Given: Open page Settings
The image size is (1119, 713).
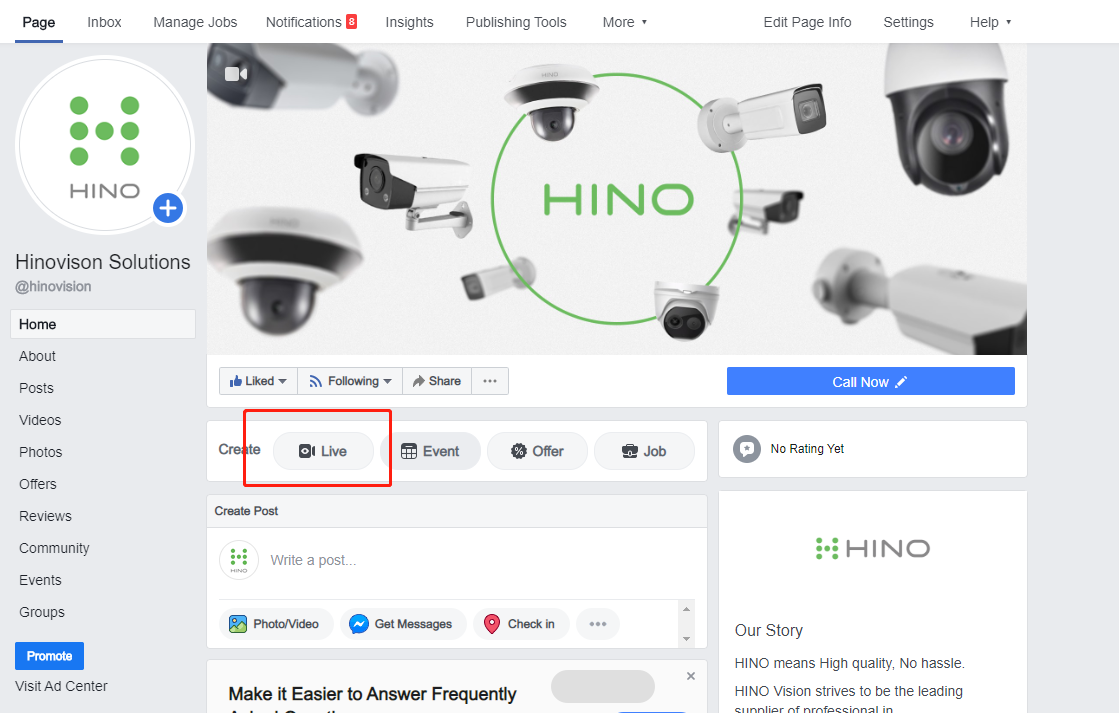Looking at the screenshot, I should [x=908, y=22].
